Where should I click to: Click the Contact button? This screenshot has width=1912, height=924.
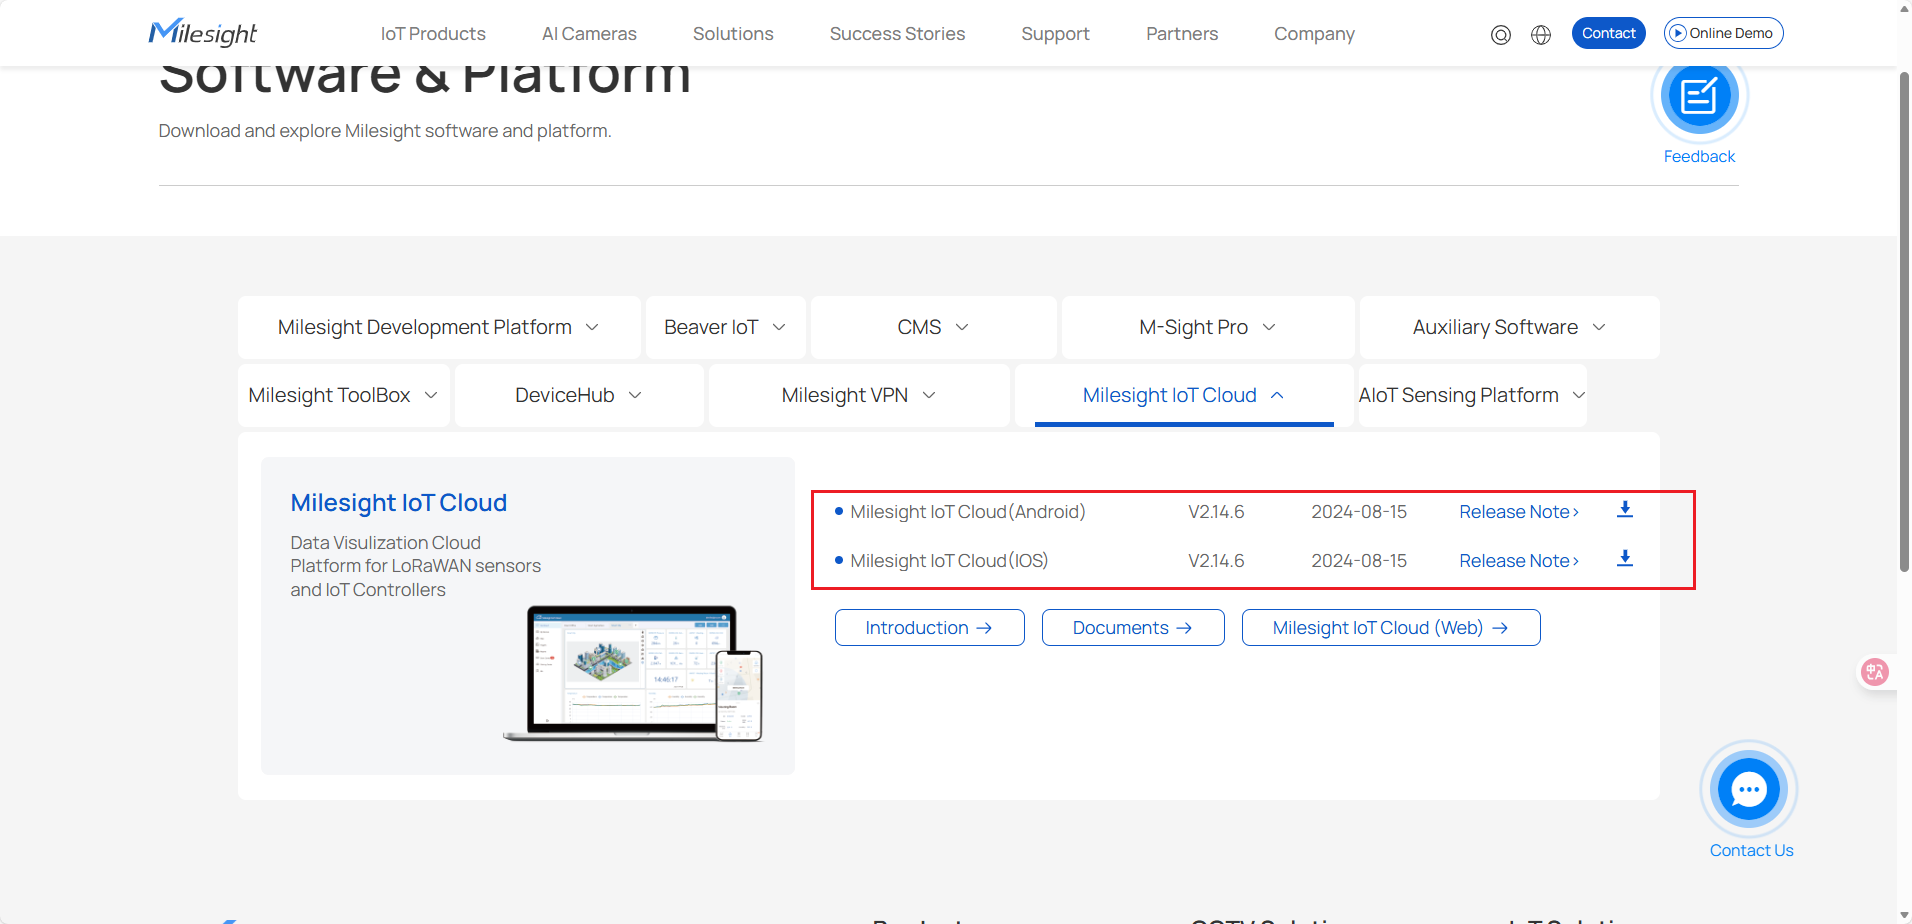pos(1608,33)
